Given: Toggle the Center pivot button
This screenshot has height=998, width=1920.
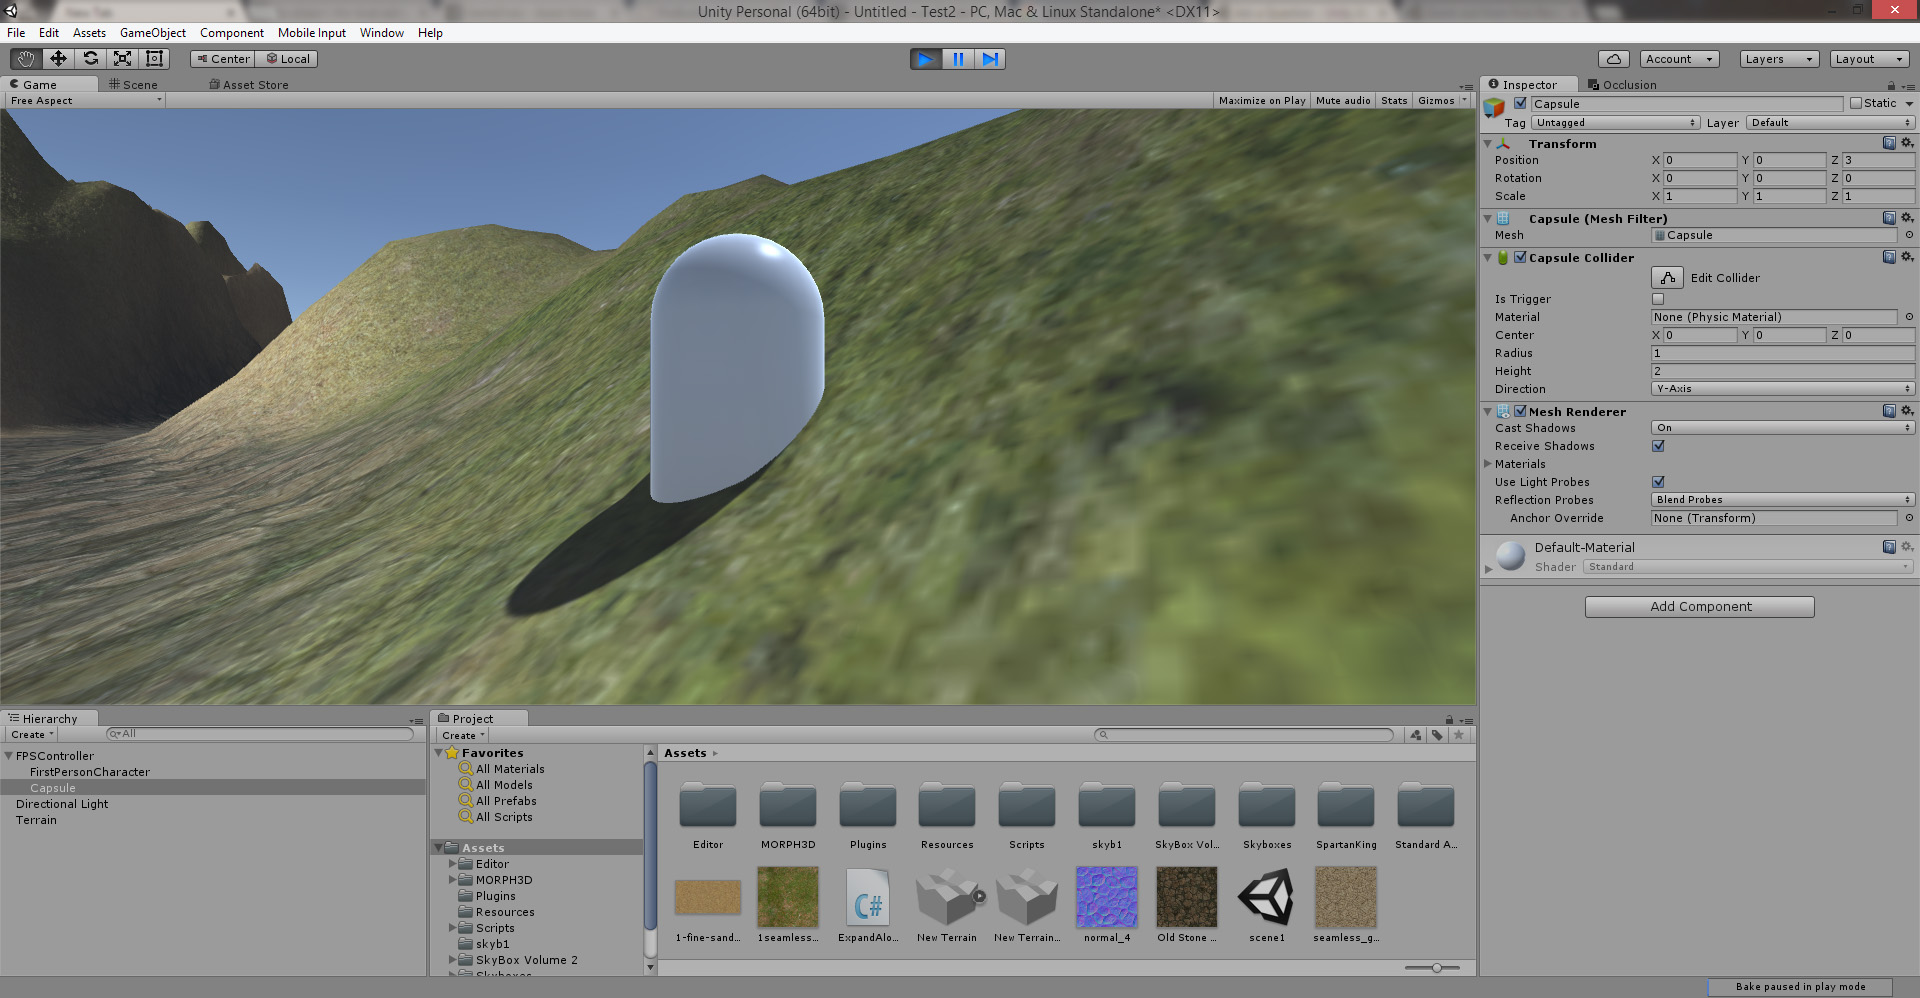Looking at the screenshot, I should coord(222,59).
